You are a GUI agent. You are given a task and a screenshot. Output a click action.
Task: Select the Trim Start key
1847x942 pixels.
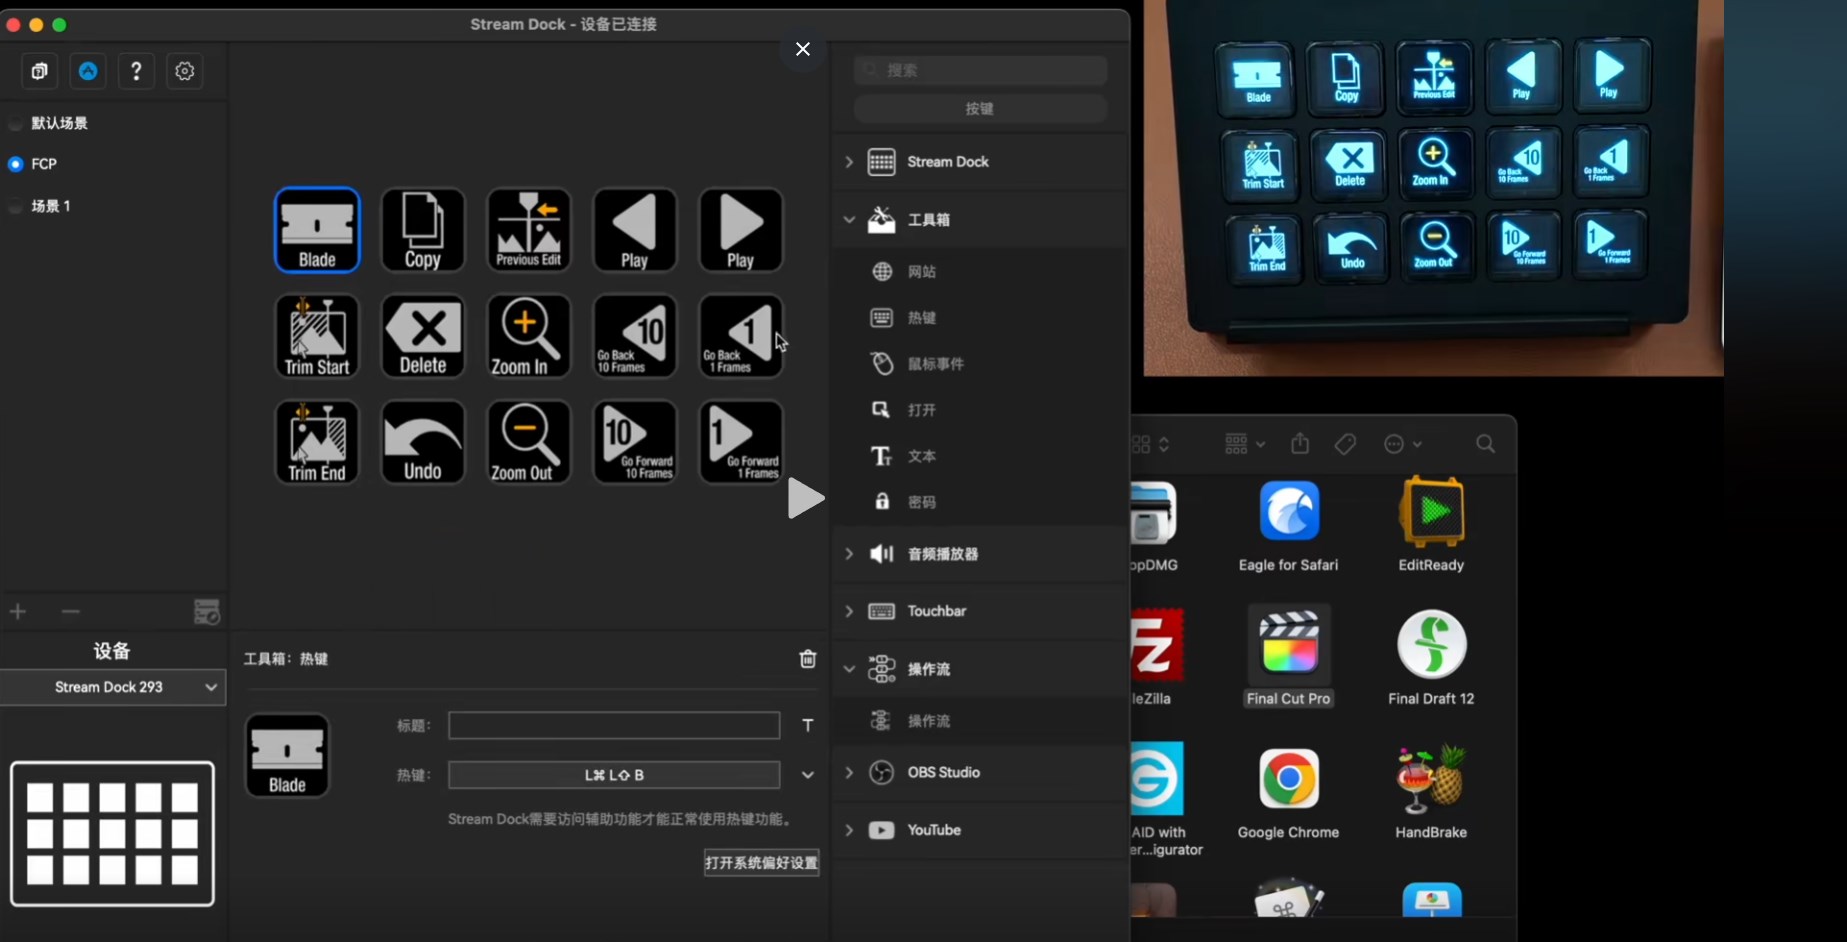pyautogui.click(x=317, y=336)
